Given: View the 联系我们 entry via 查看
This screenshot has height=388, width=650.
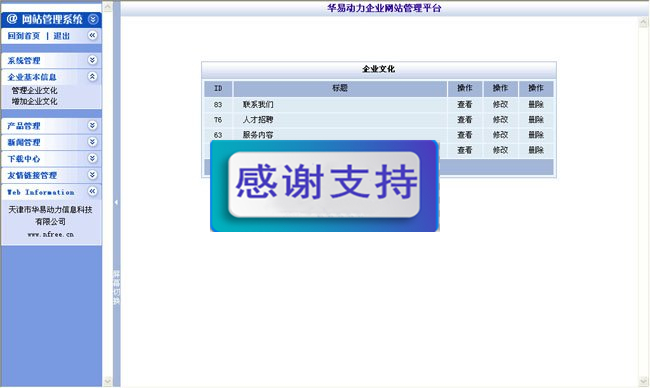Looking at the screenshot, I should (465, 104).
